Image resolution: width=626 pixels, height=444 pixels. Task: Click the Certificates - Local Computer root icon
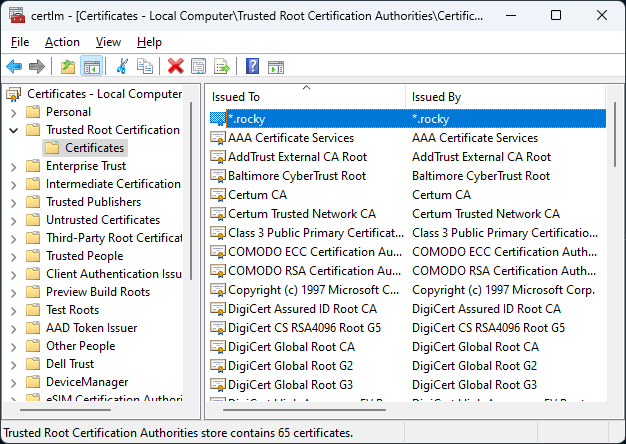pos(14,94)
